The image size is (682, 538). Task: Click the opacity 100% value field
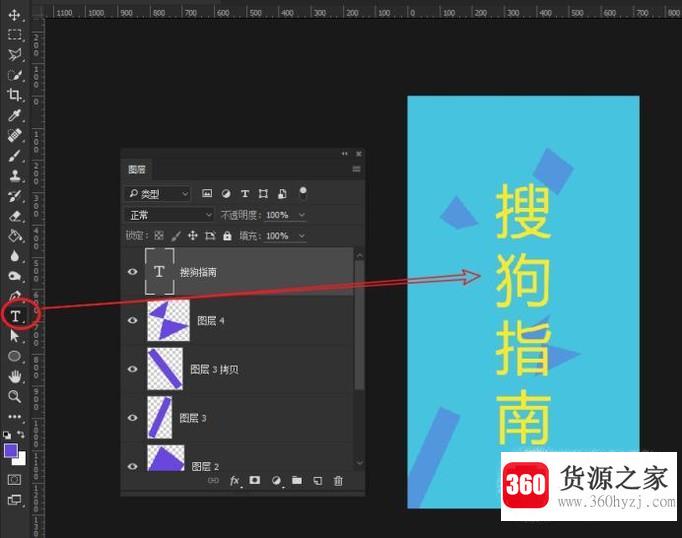[277, 215]
